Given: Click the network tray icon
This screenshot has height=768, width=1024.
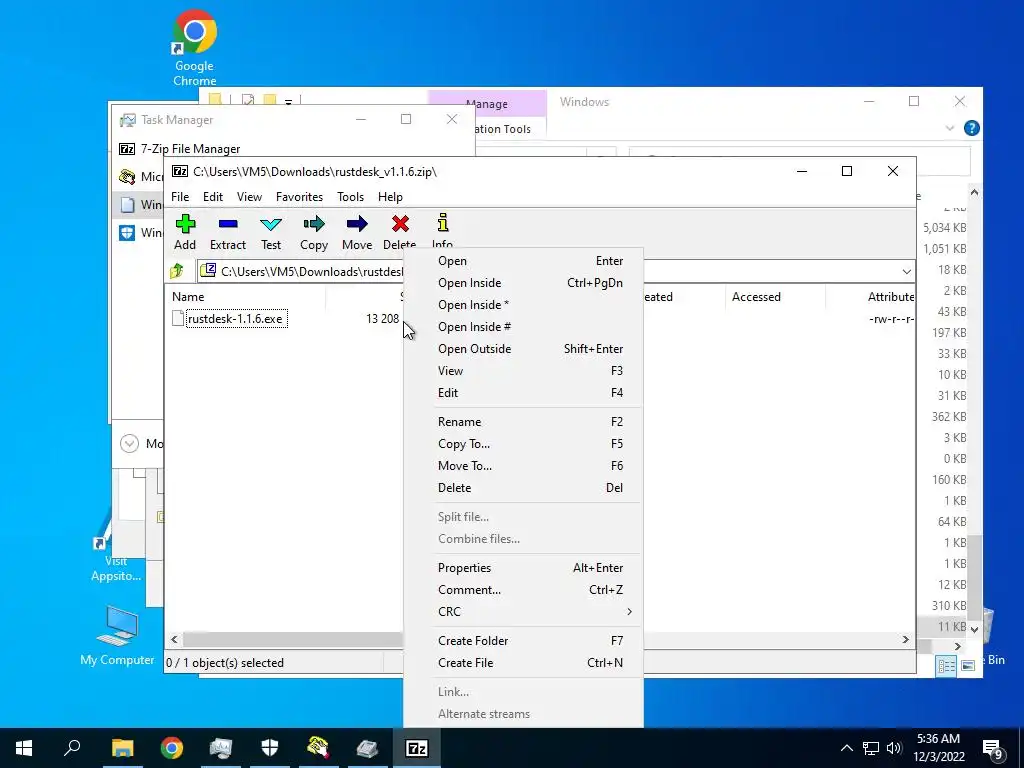Looking at the screenshot, I should [871, 748].
